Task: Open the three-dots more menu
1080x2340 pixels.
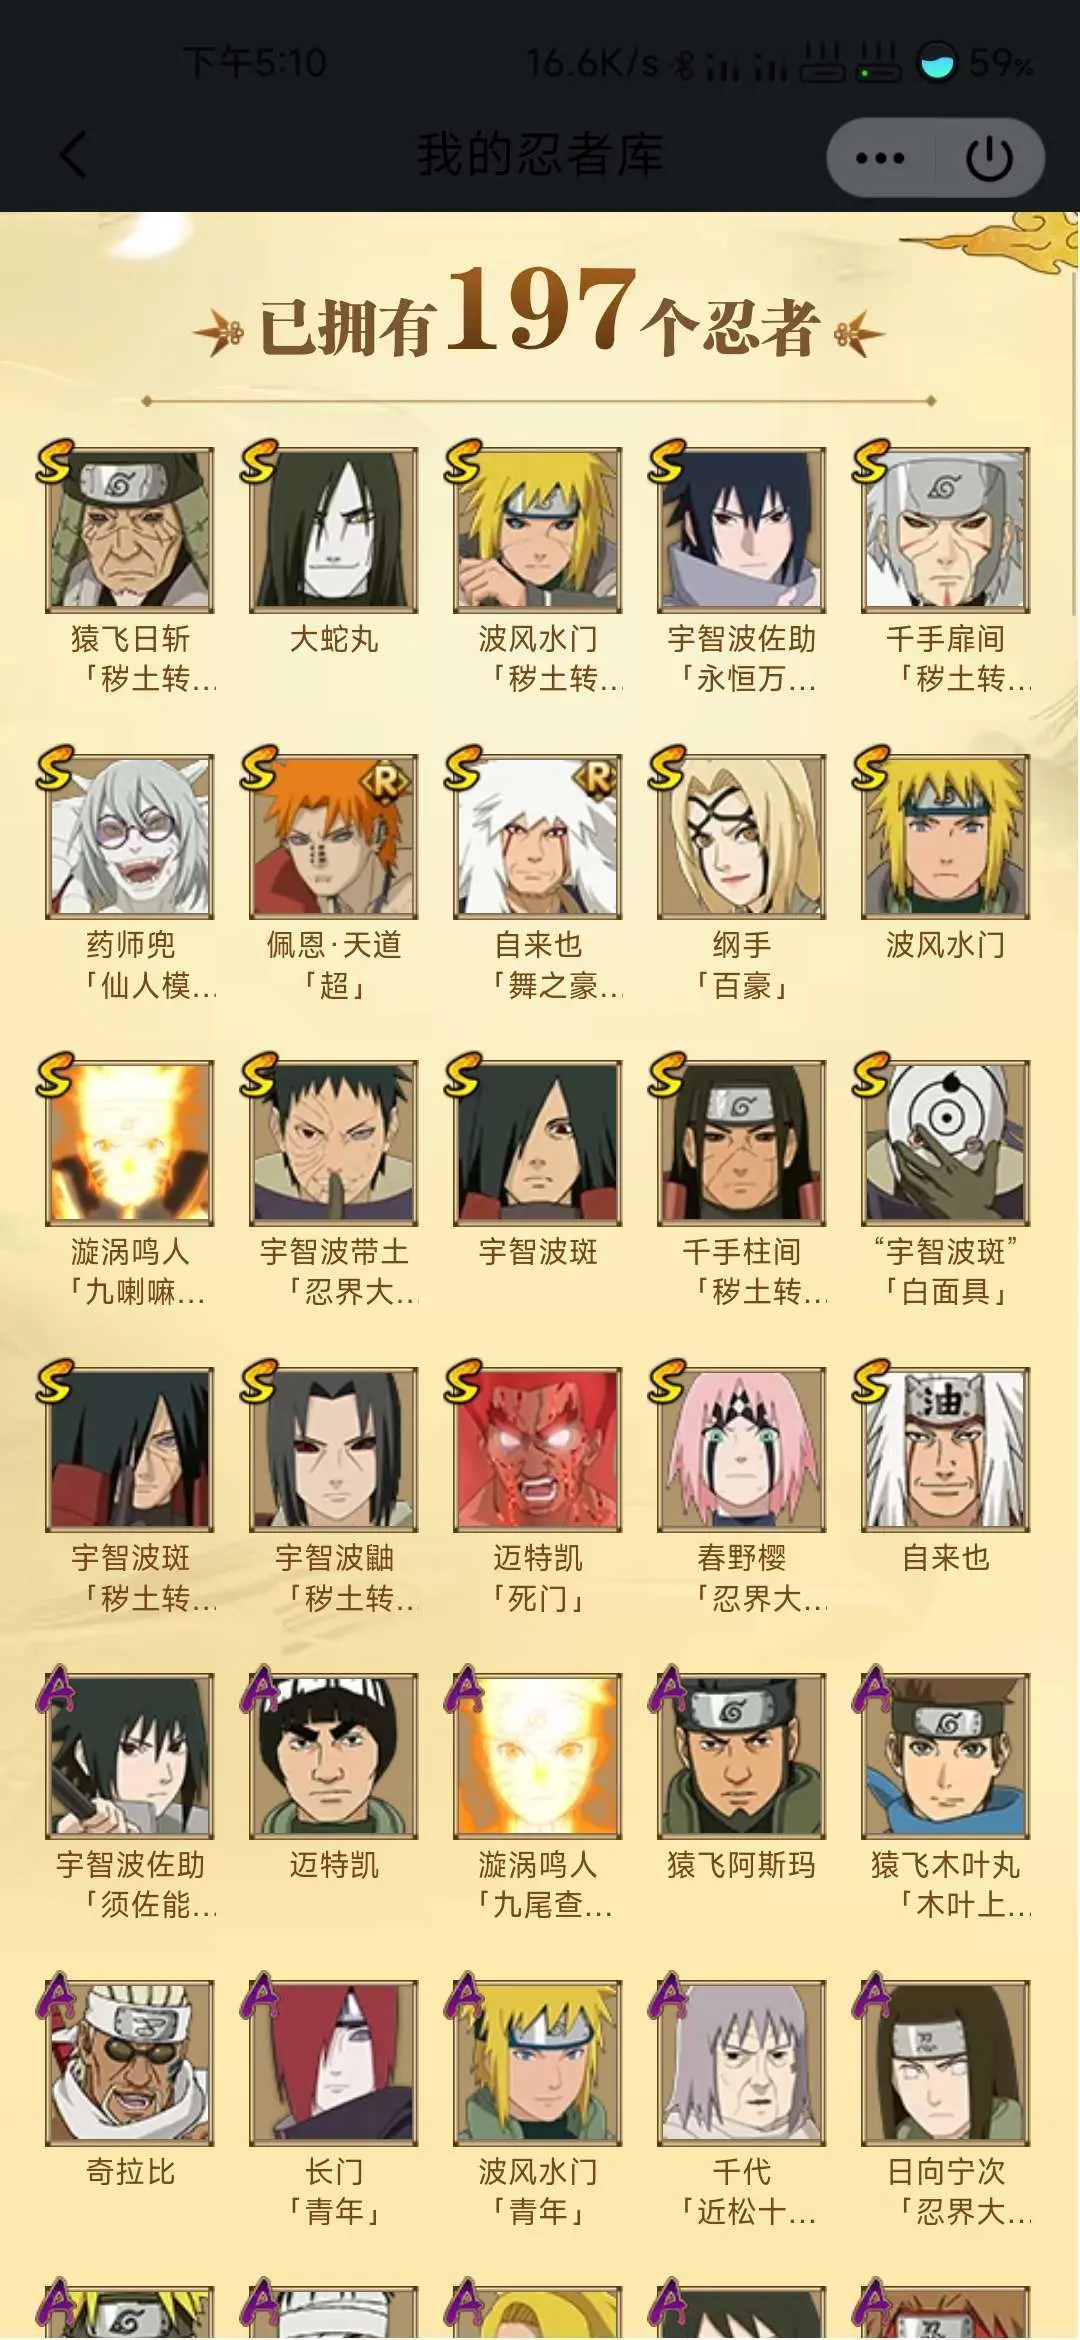Action: (x=880, y=157)
